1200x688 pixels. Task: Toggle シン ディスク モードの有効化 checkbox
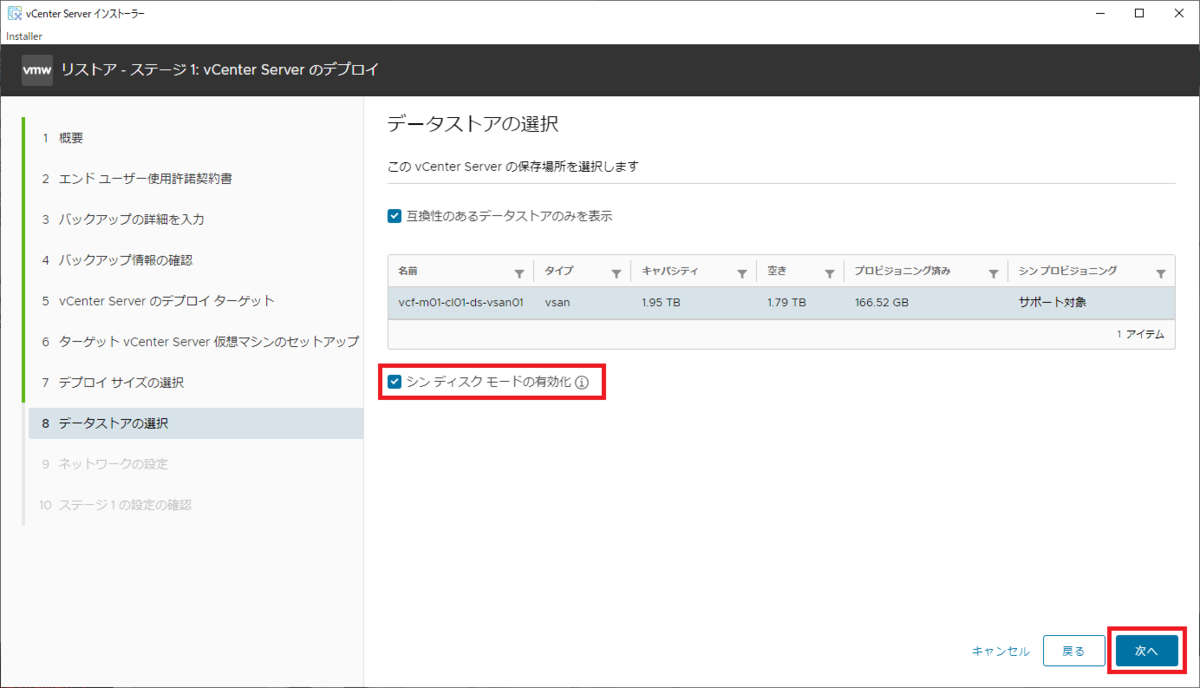pyautogui.click(x=394, y=382)
